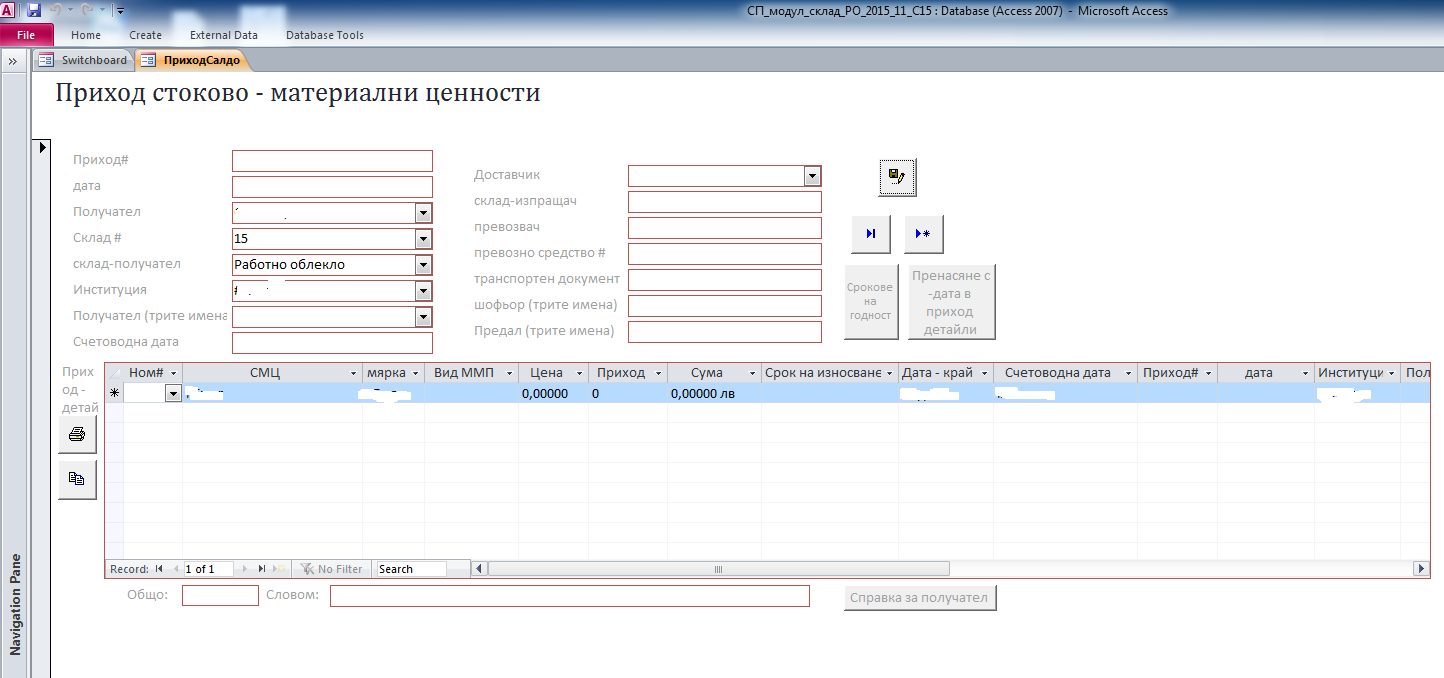Click the No Filter indicator in record bar
1444x678 pixels.
pos(332,569)
